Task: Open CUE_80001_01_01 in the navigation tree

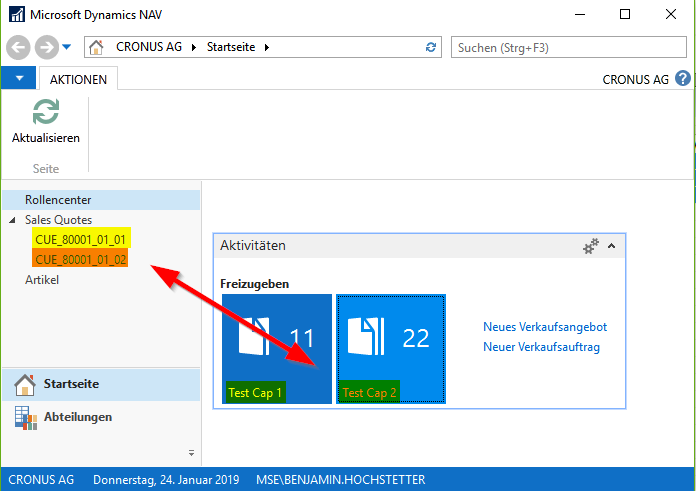Action: click(81, 240)
